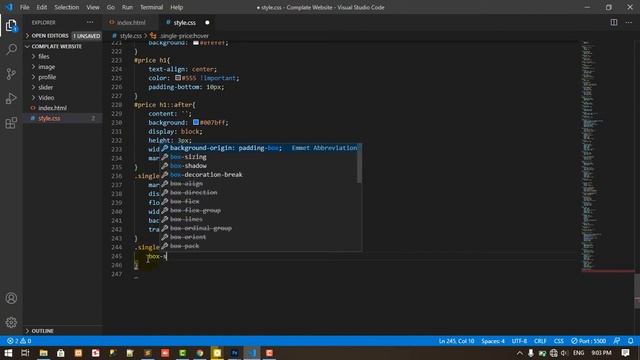Open the Edit menu

(42, 7)
